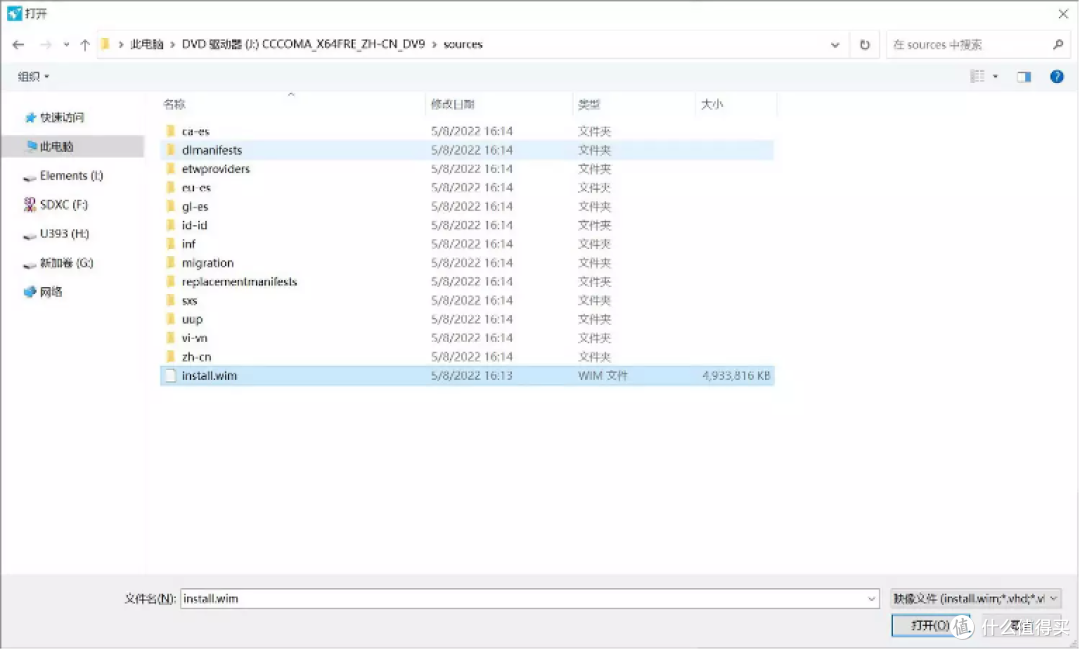Expand the address bar history dropdown
This screenshot has width=1080, height=650.
835,45
